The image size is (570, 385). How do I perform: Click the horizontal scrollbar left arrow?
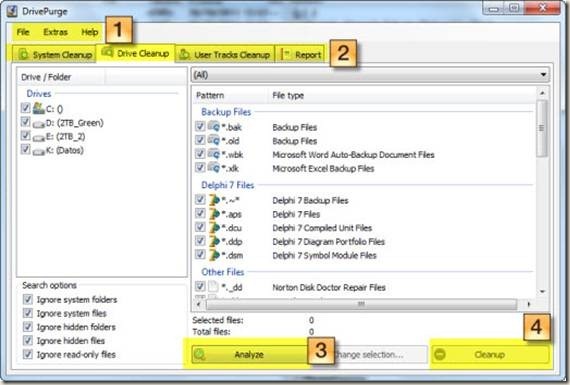(198, 304)
